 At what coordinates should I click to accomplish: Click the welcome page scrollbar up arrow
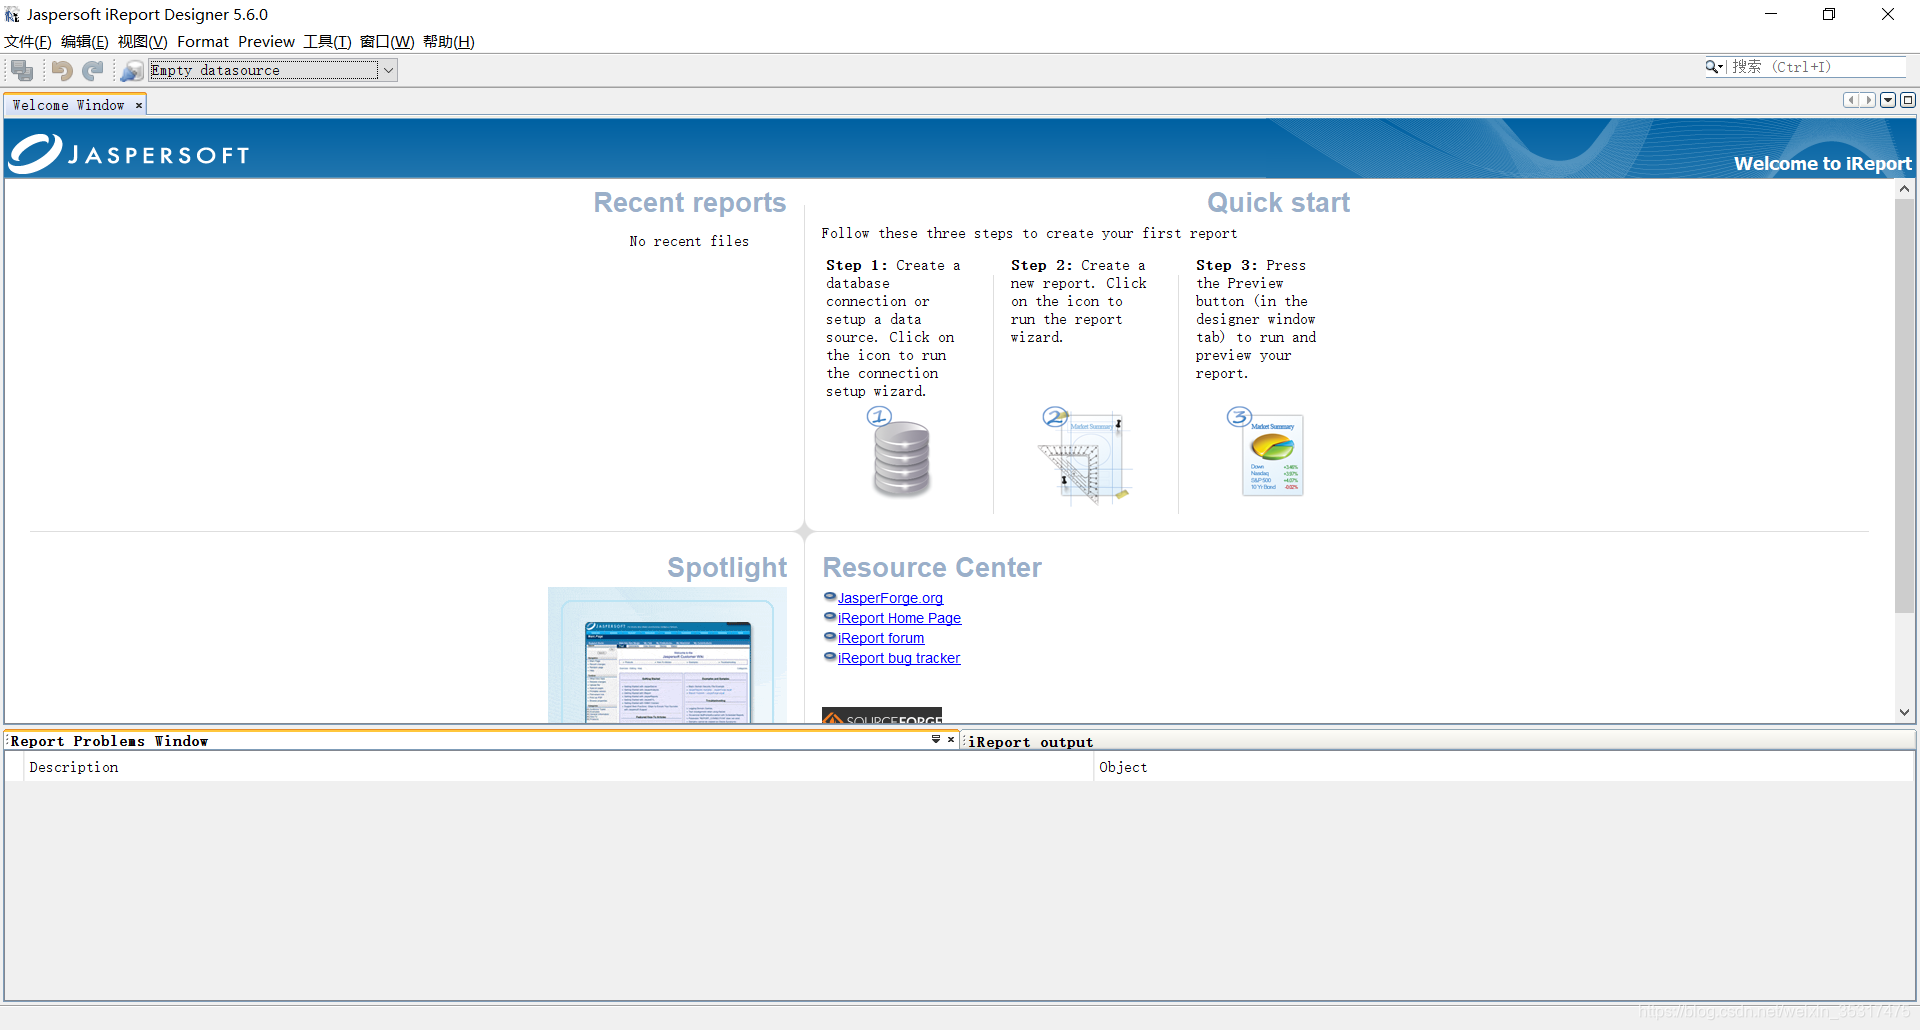1905,189
